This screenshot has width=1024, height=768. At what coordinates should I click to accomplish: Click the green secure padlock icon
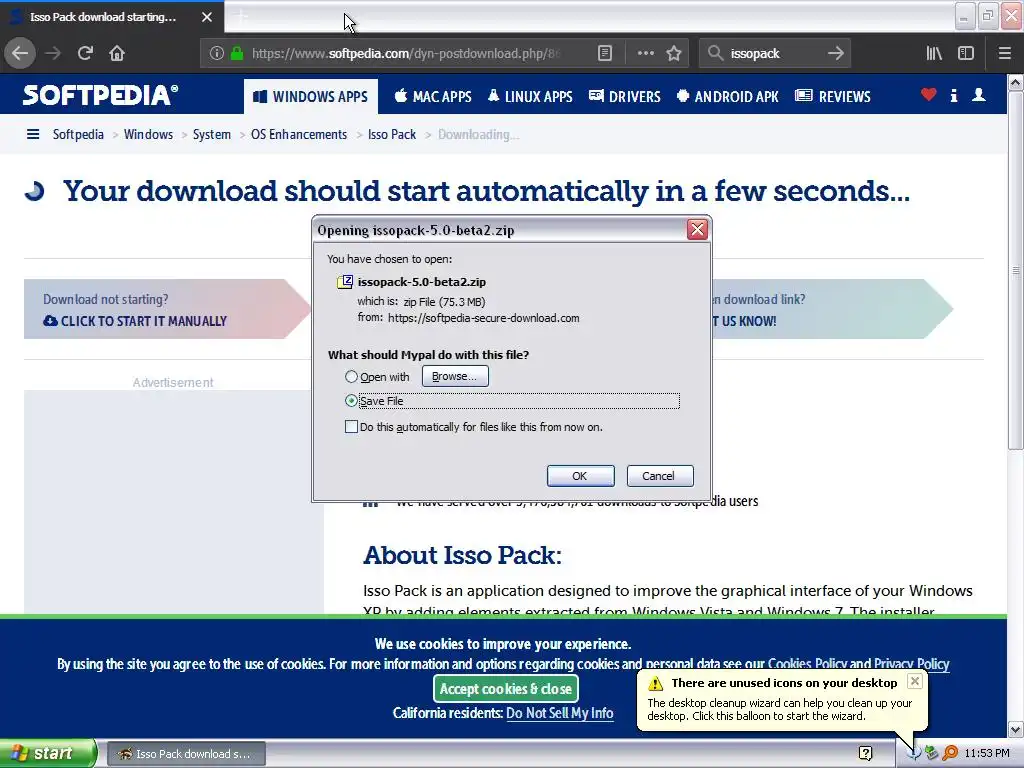pyautogui.click(x=237, y=53)
